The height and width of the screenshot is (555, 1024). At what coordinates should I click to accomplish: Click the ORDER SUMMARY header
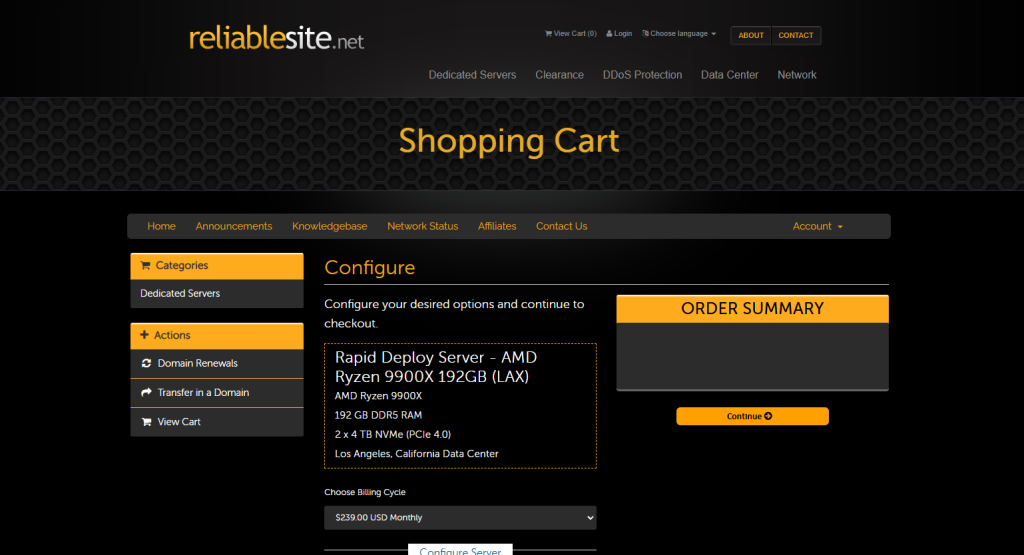pos(752,308)
